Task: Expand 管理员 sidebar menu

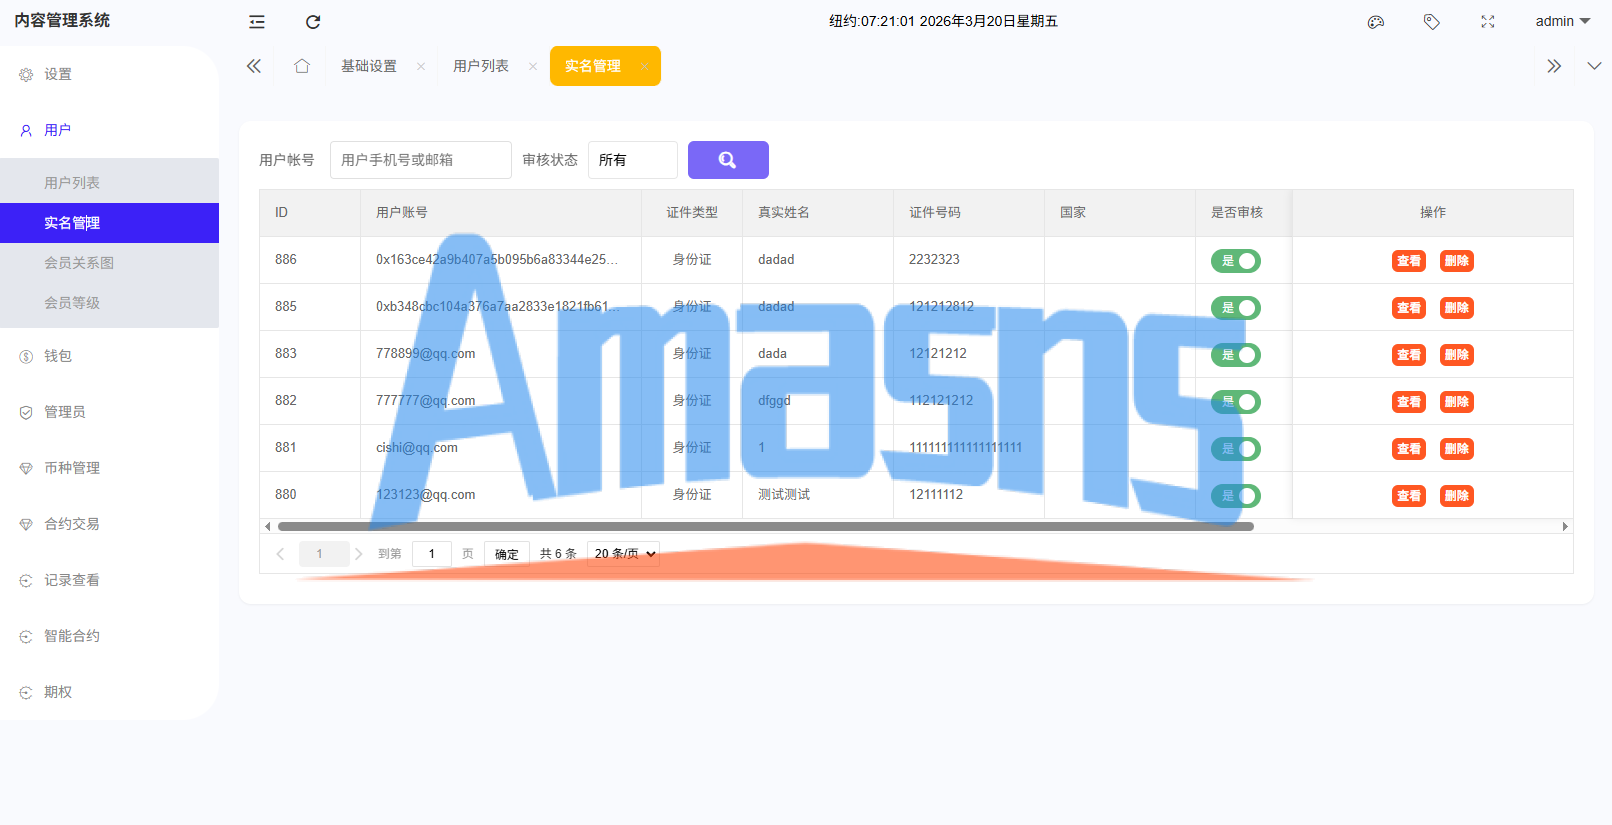Action: point(65,412)
